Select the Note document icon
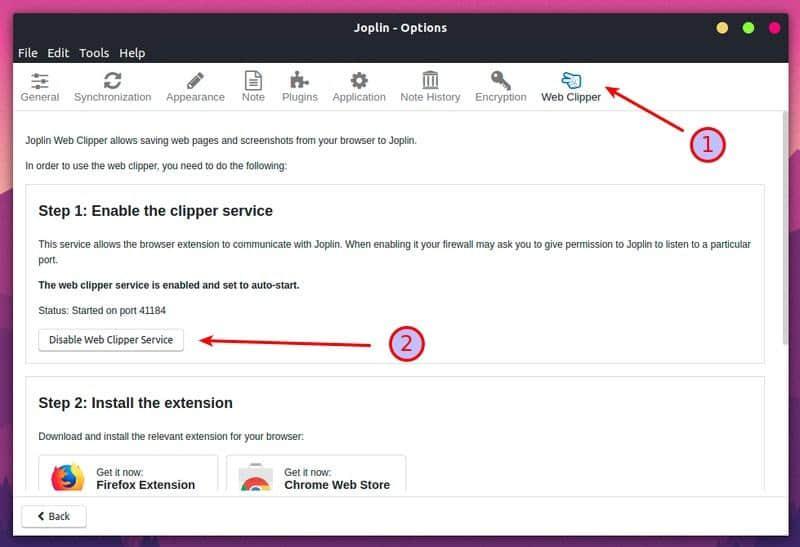Viewport: 800px width, 547px height. [x=253, y=80]
